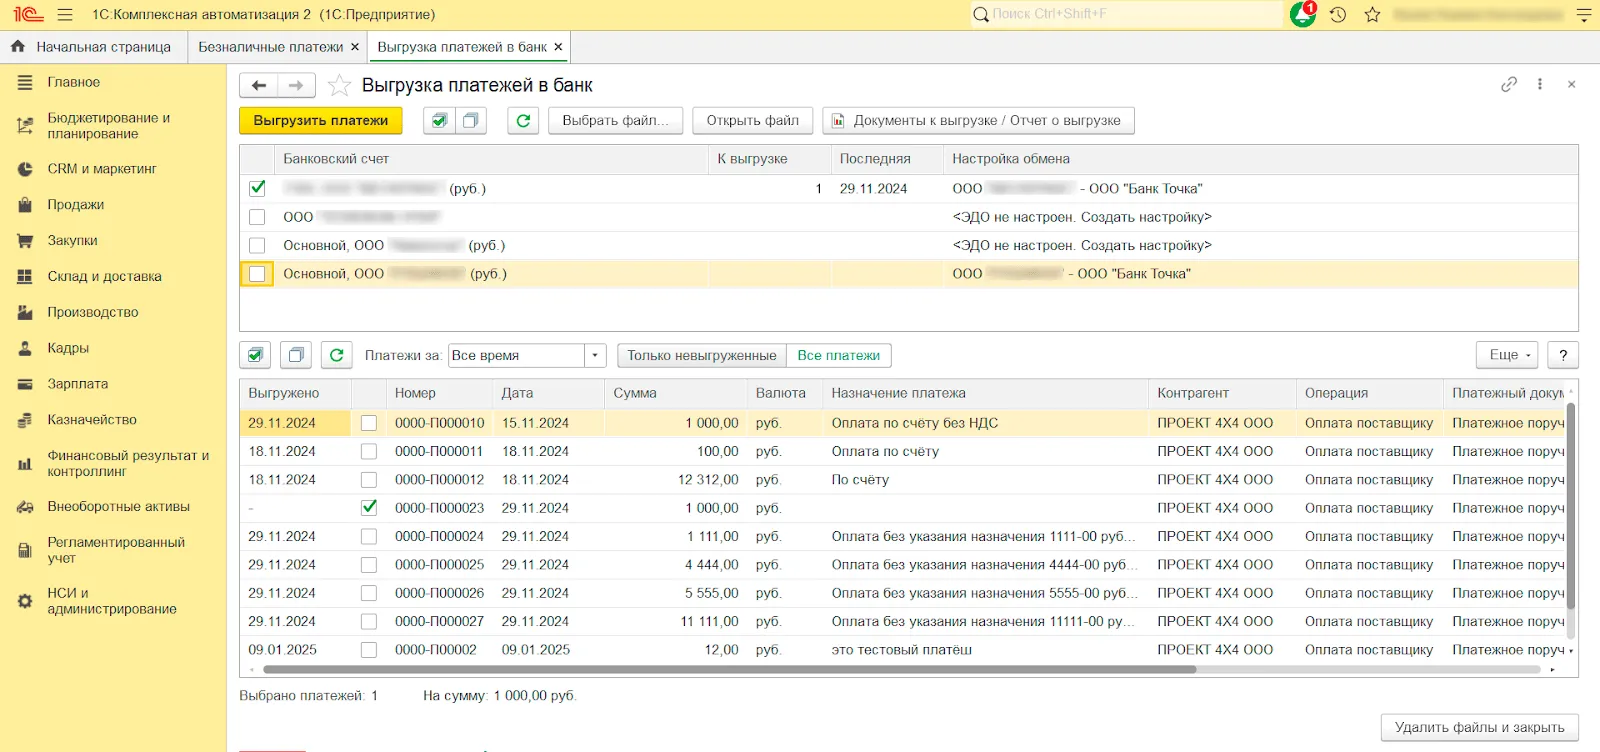
Task: Add page to favorites via title star
Action: (340, 86)
